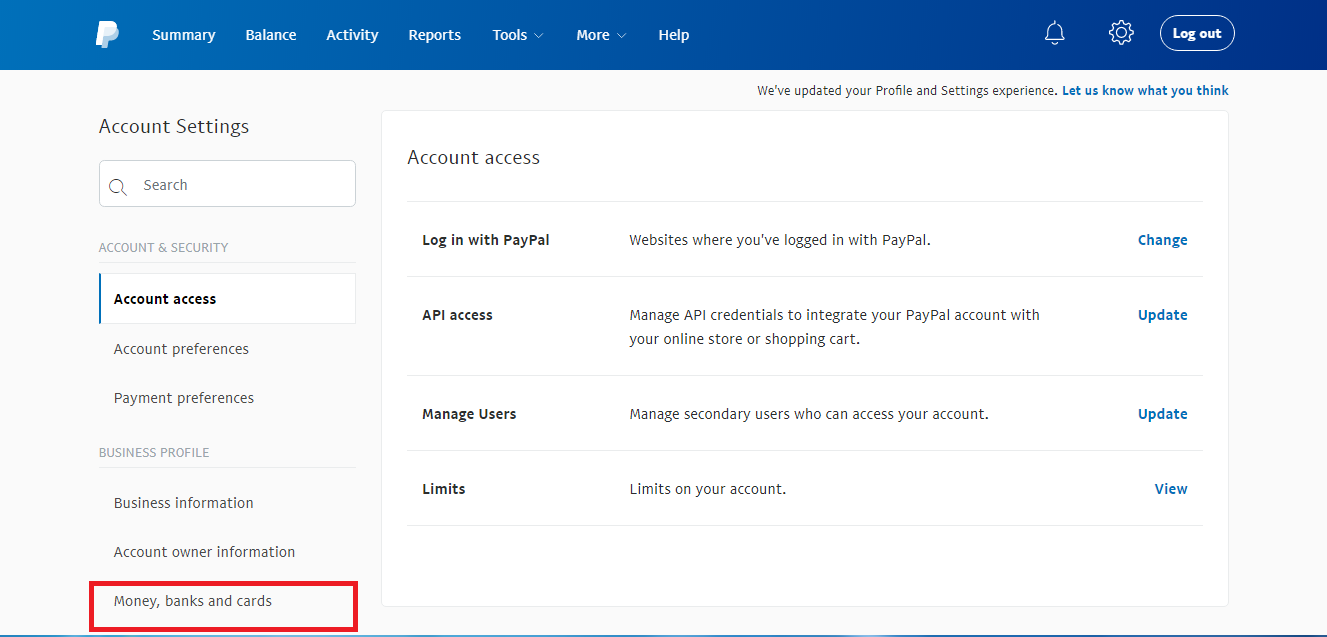Click Update for API access

pos(1163,315)
